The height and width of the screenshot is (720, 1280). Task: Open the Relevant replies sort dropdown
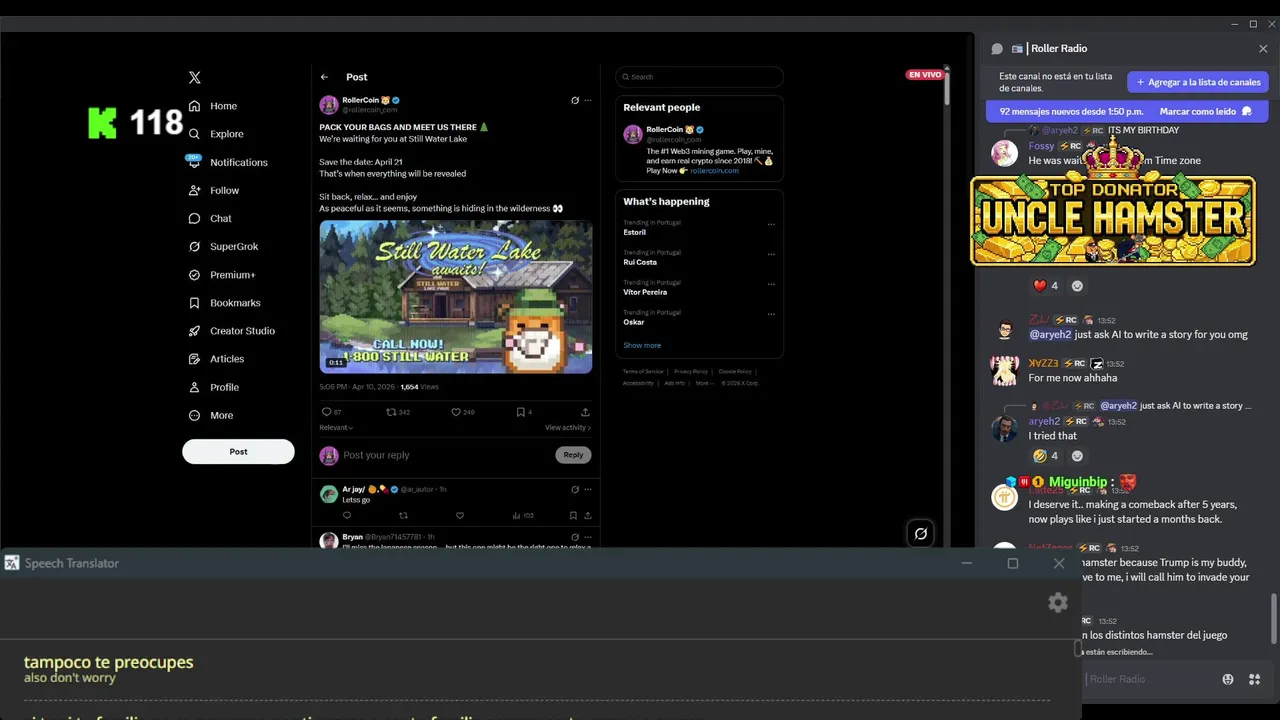[336, 428]
